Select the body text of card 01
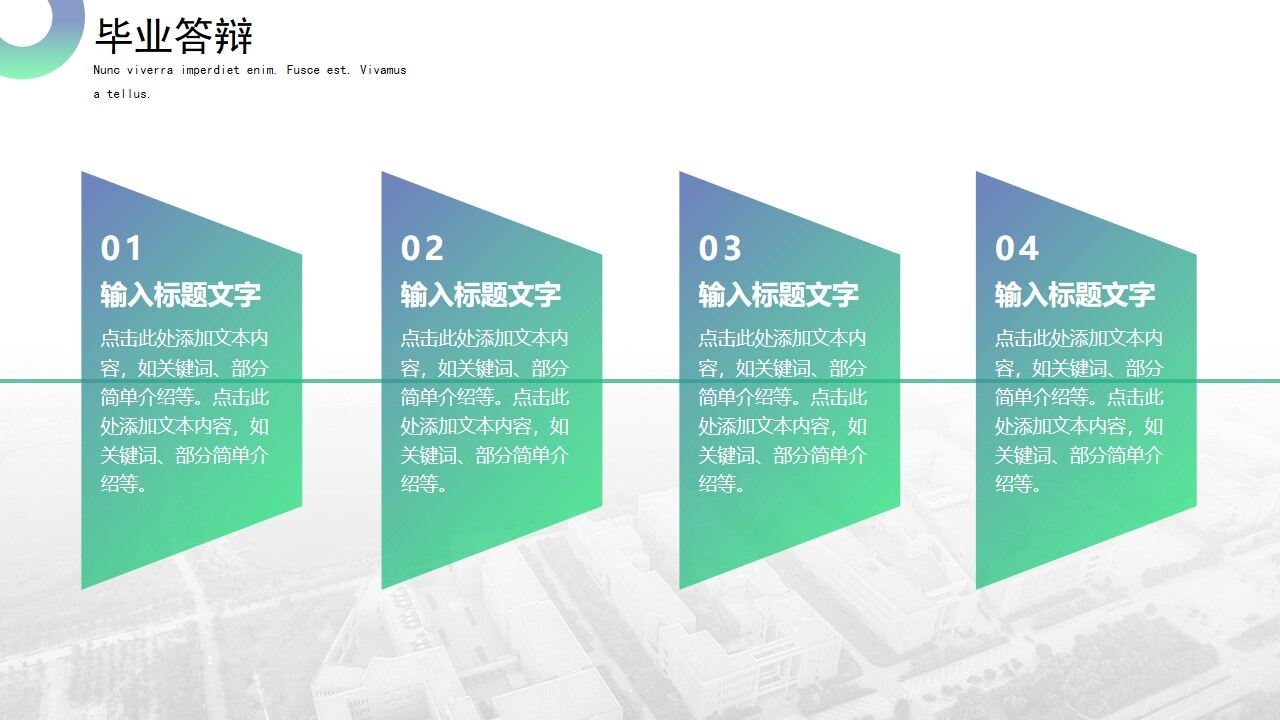 pyautogui.click(x=184, y=410)
